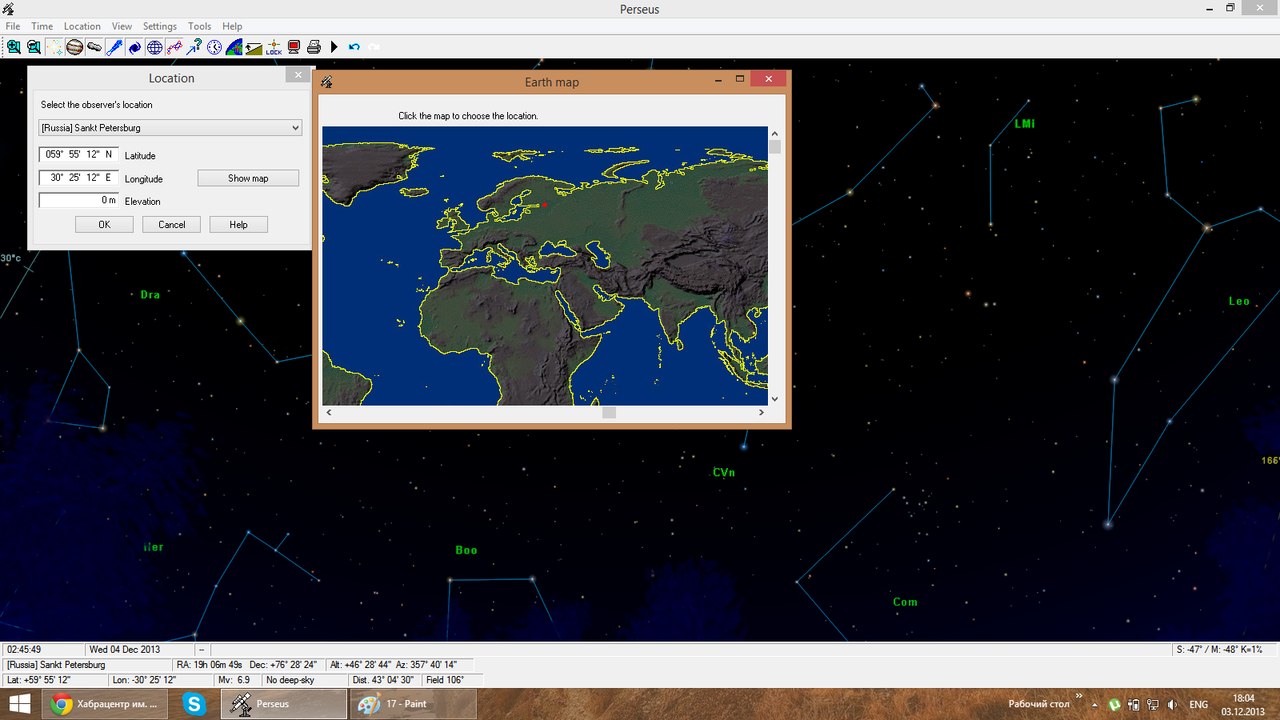The height and width of the screenshot is (720, 1280).
Task: Click the ENG language indicator
Action: coord(1198,704)
